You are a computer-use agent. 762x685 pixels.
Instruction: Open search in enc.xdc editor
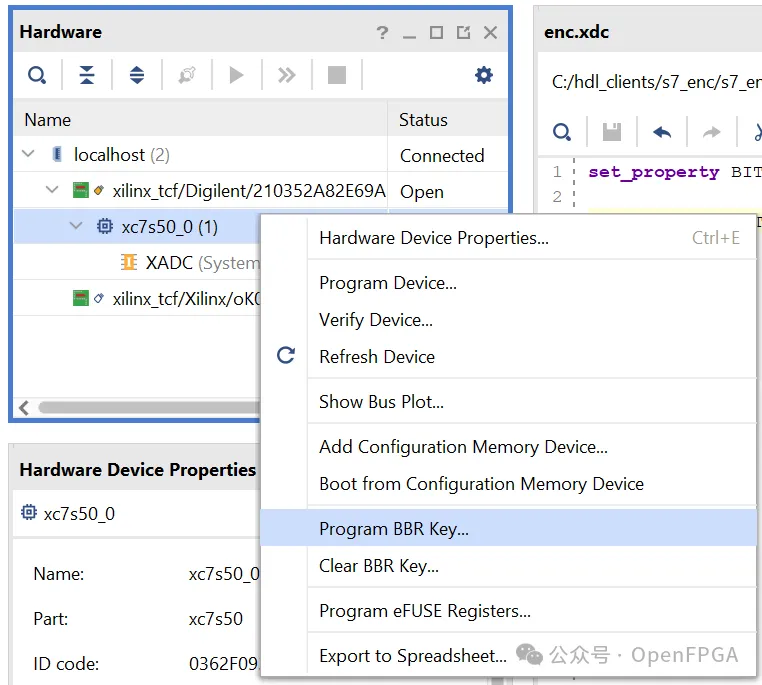tap(562, 132)
